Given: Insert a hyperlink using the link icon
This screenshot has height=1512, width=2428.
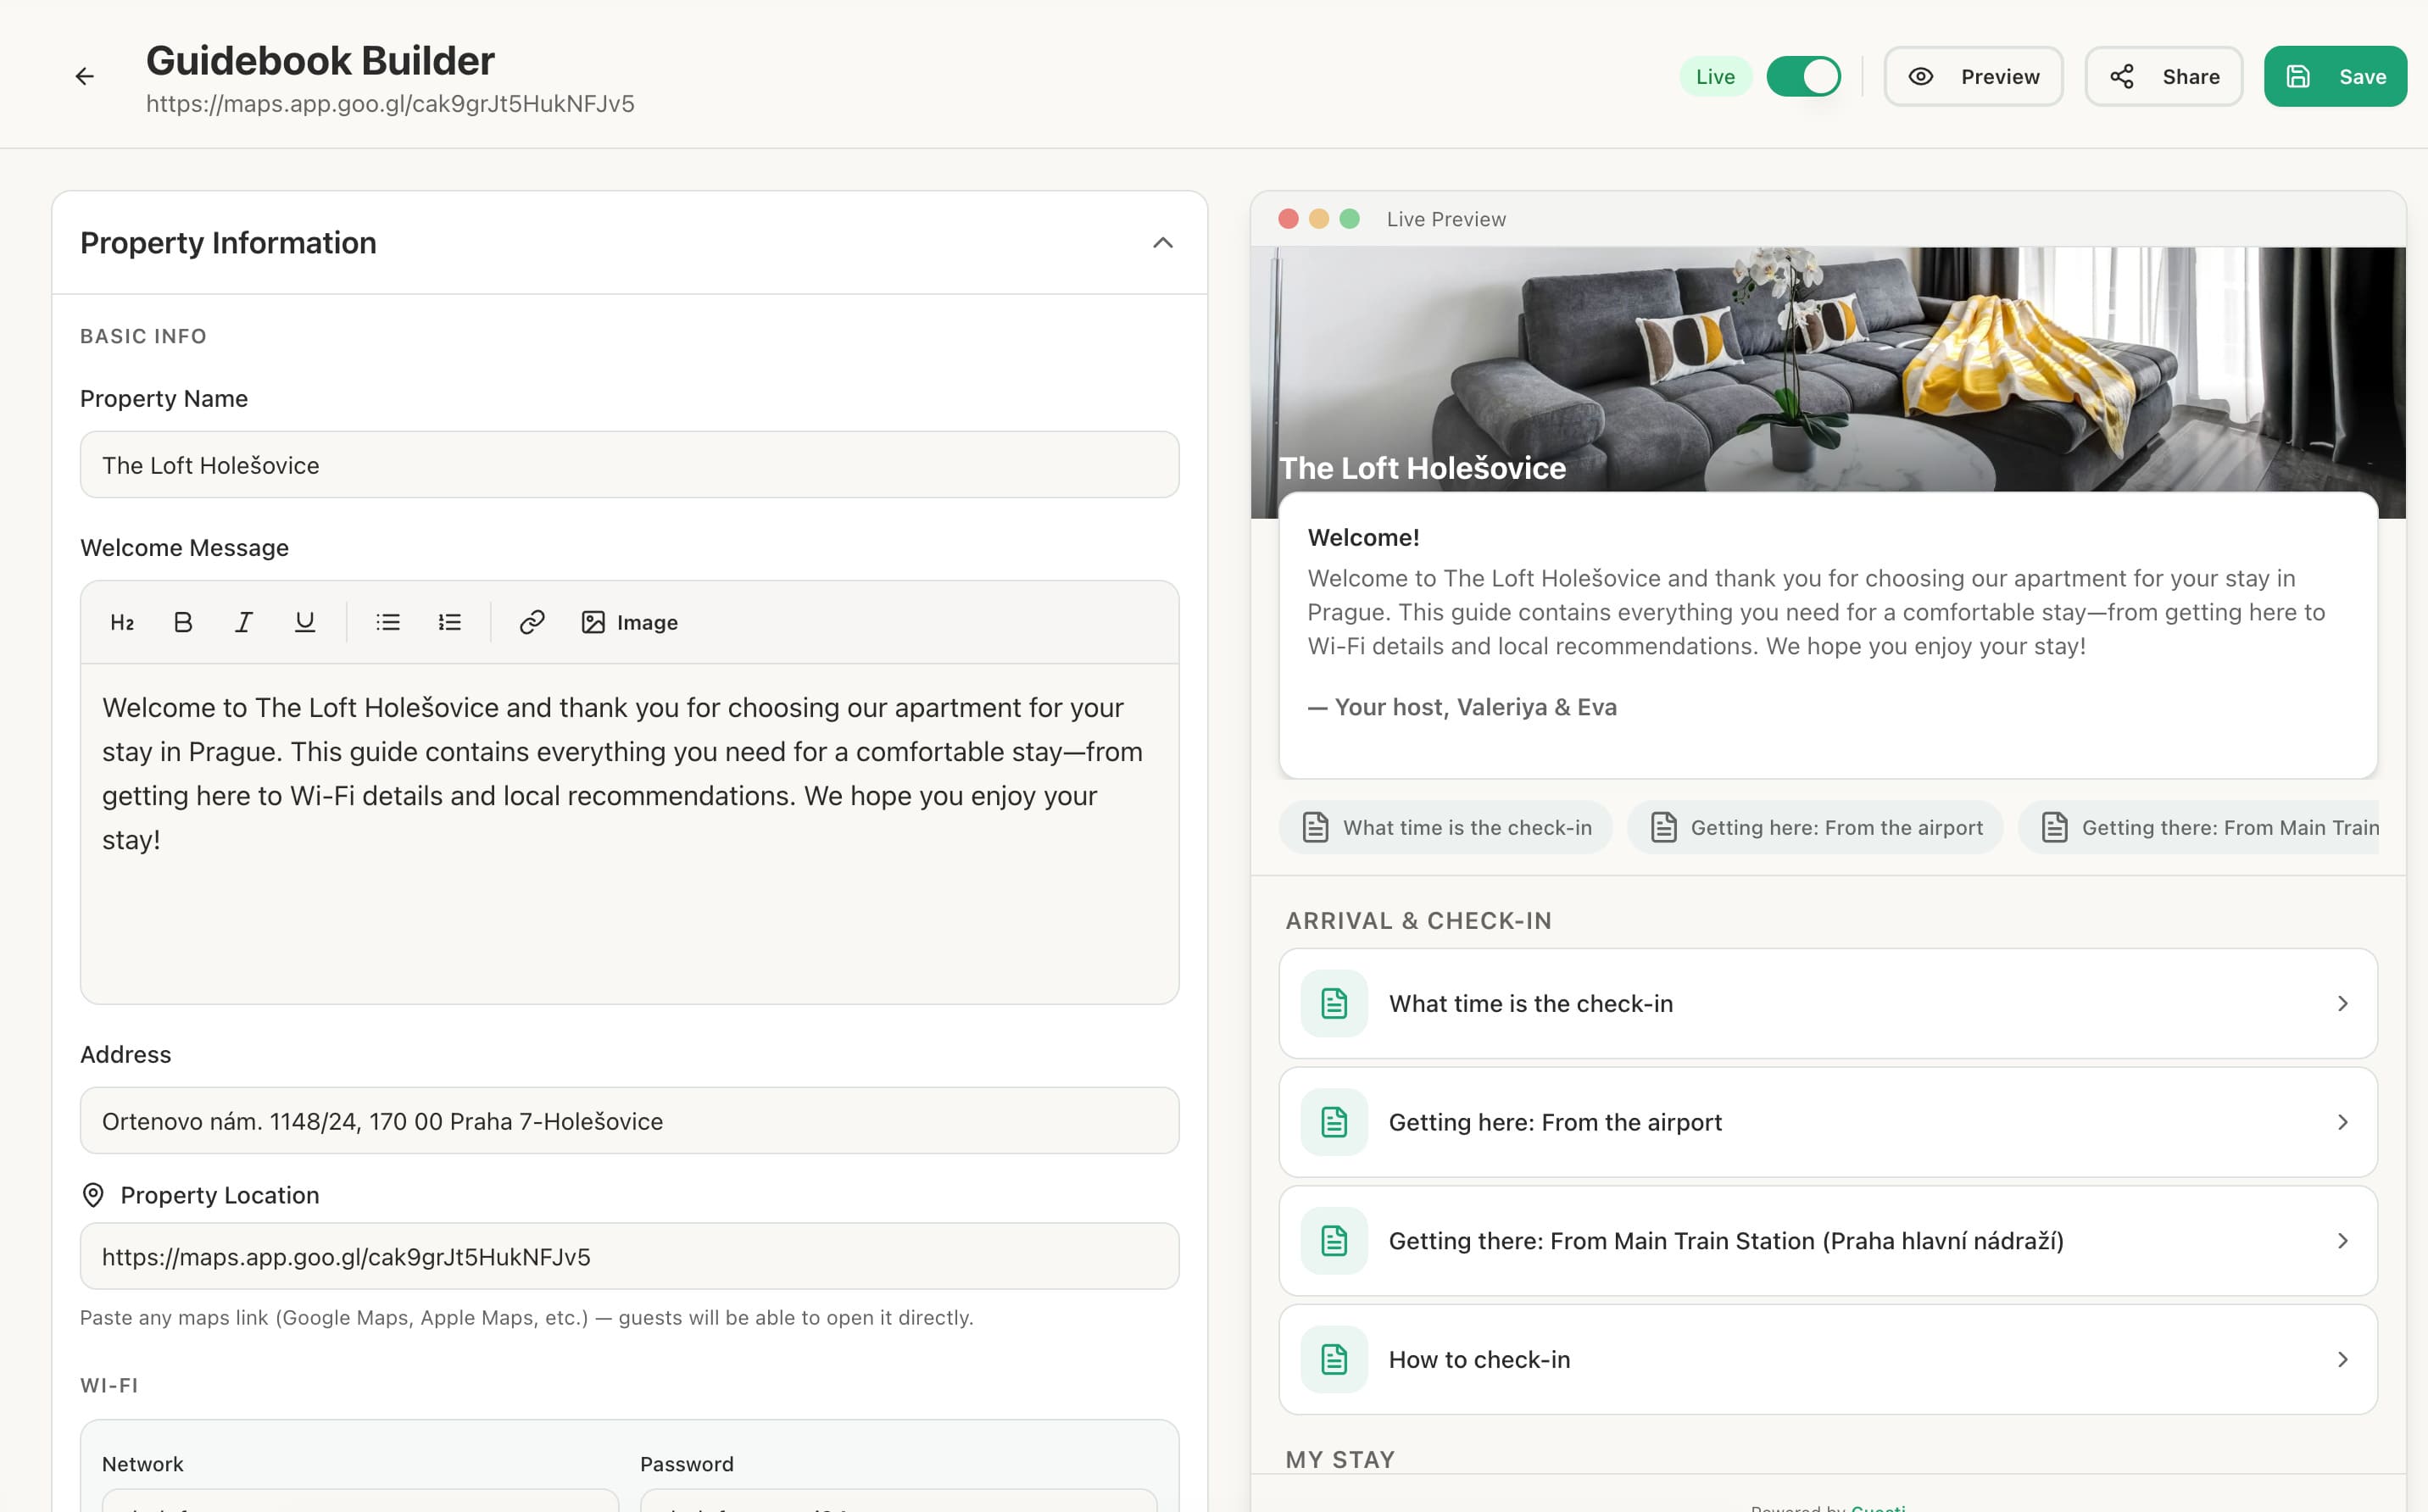Looking at the screenshot, I should click(x=531, y=621).
